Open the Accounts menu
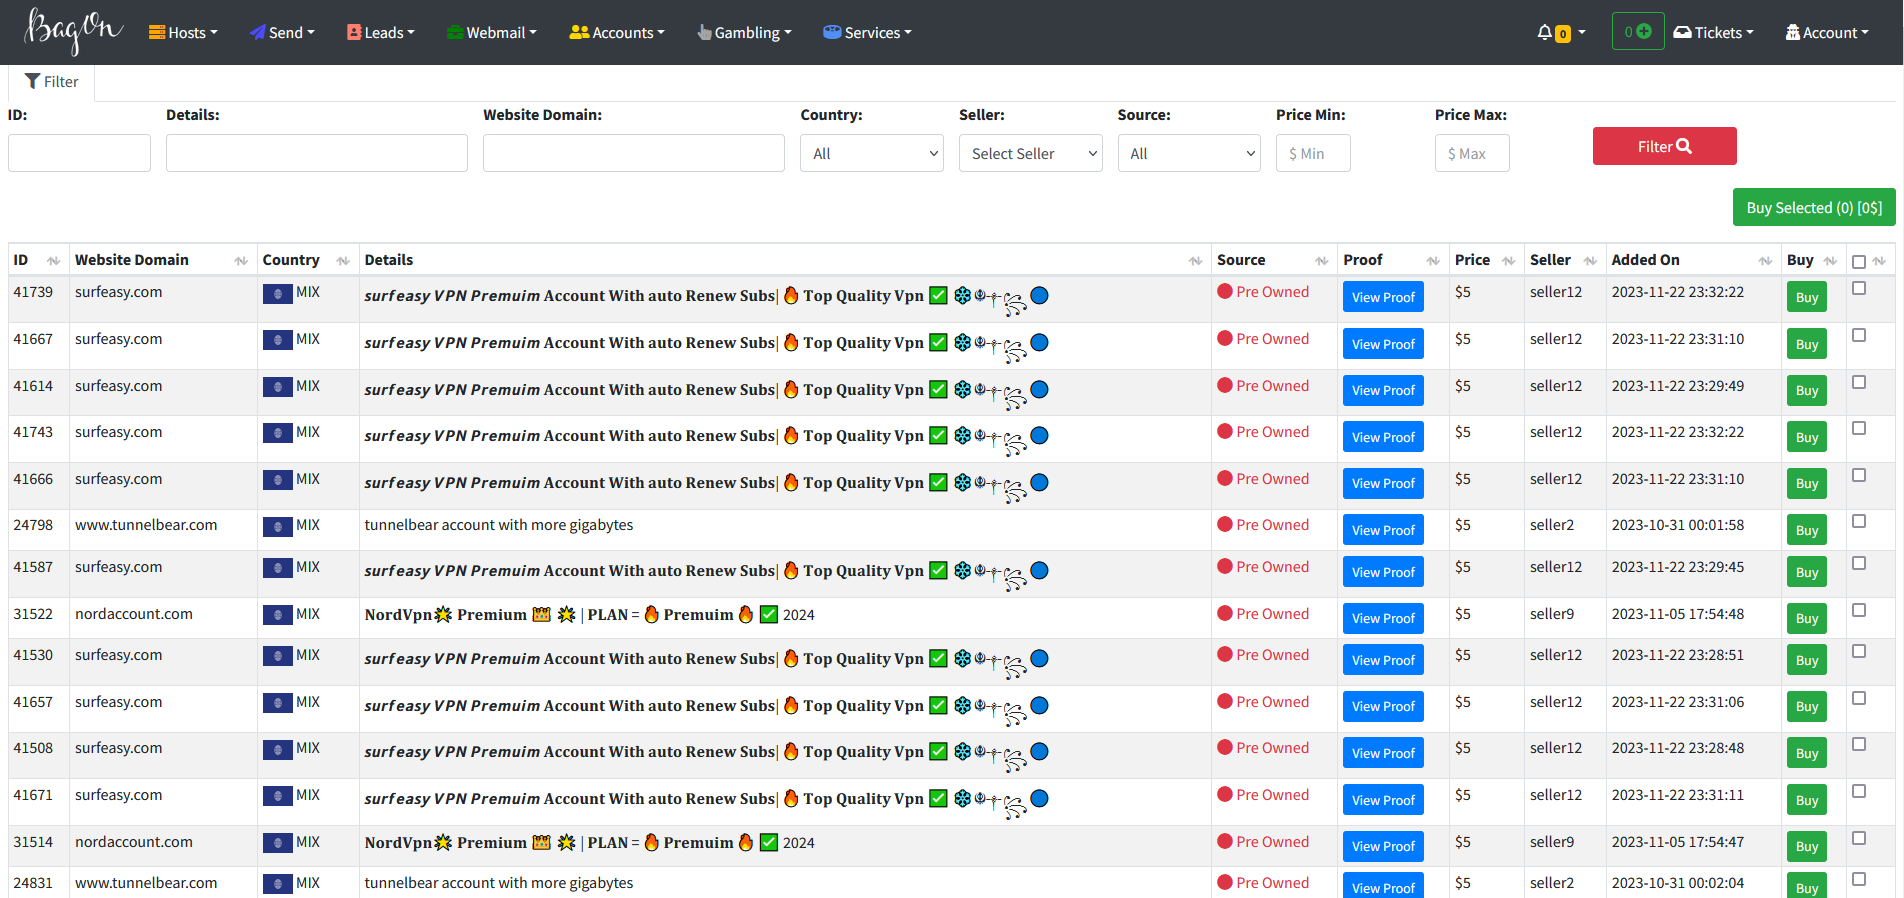This screenshot has width=1904, height=898. pyautogui.click(x=617, y=33)
